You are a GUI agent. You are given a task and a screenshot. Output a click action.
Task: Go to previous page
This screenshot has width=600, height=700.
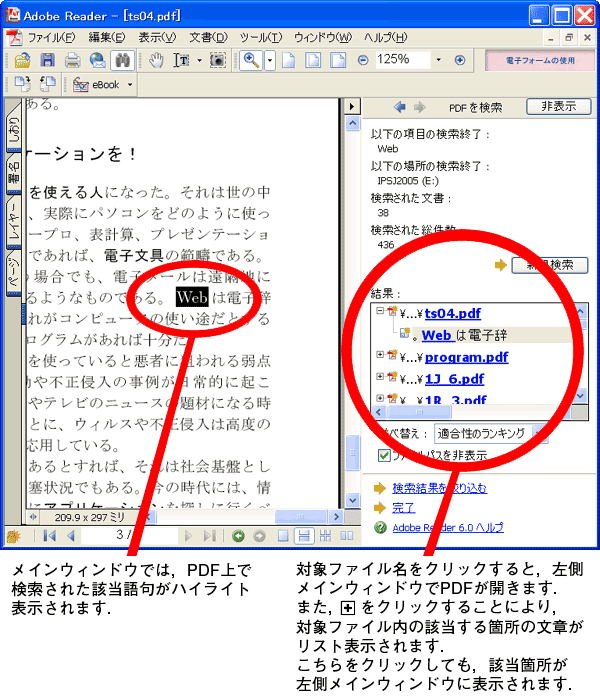pos(71,535)
